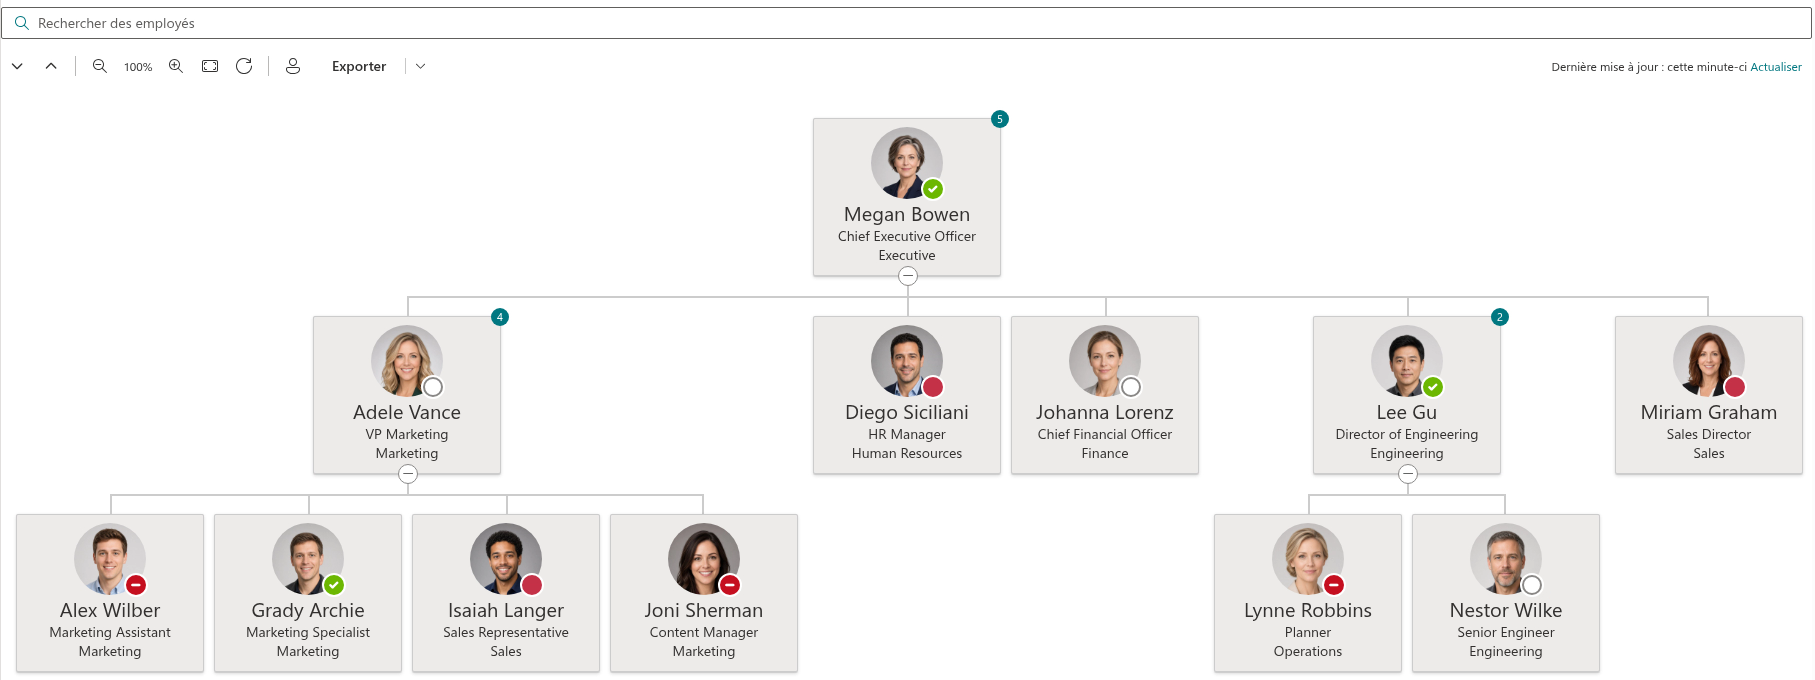Click the Chief Executive Officer title
This screenshot has height=680, width=1815.
[907, 236]
